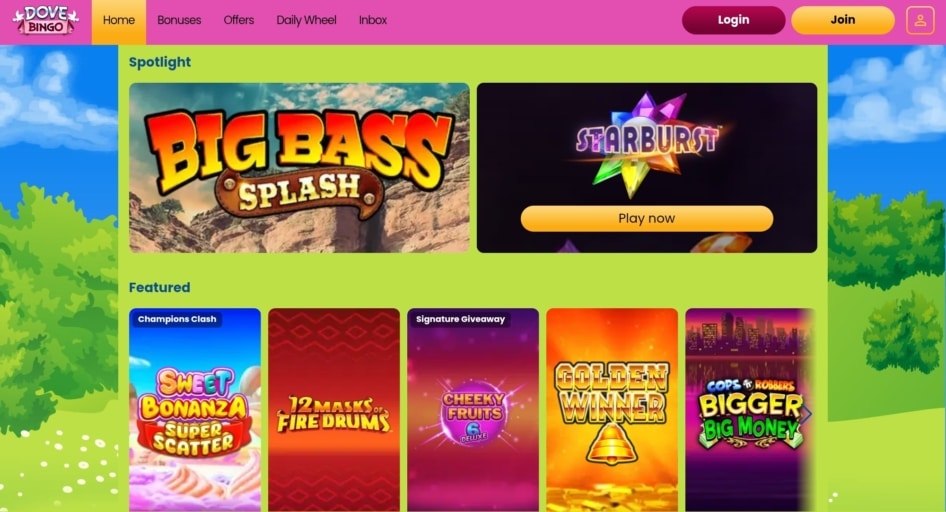The width and height of the screenshot is (946, 512).
Task: Click the Signature Giveaway badge
Action: [460, 319]
